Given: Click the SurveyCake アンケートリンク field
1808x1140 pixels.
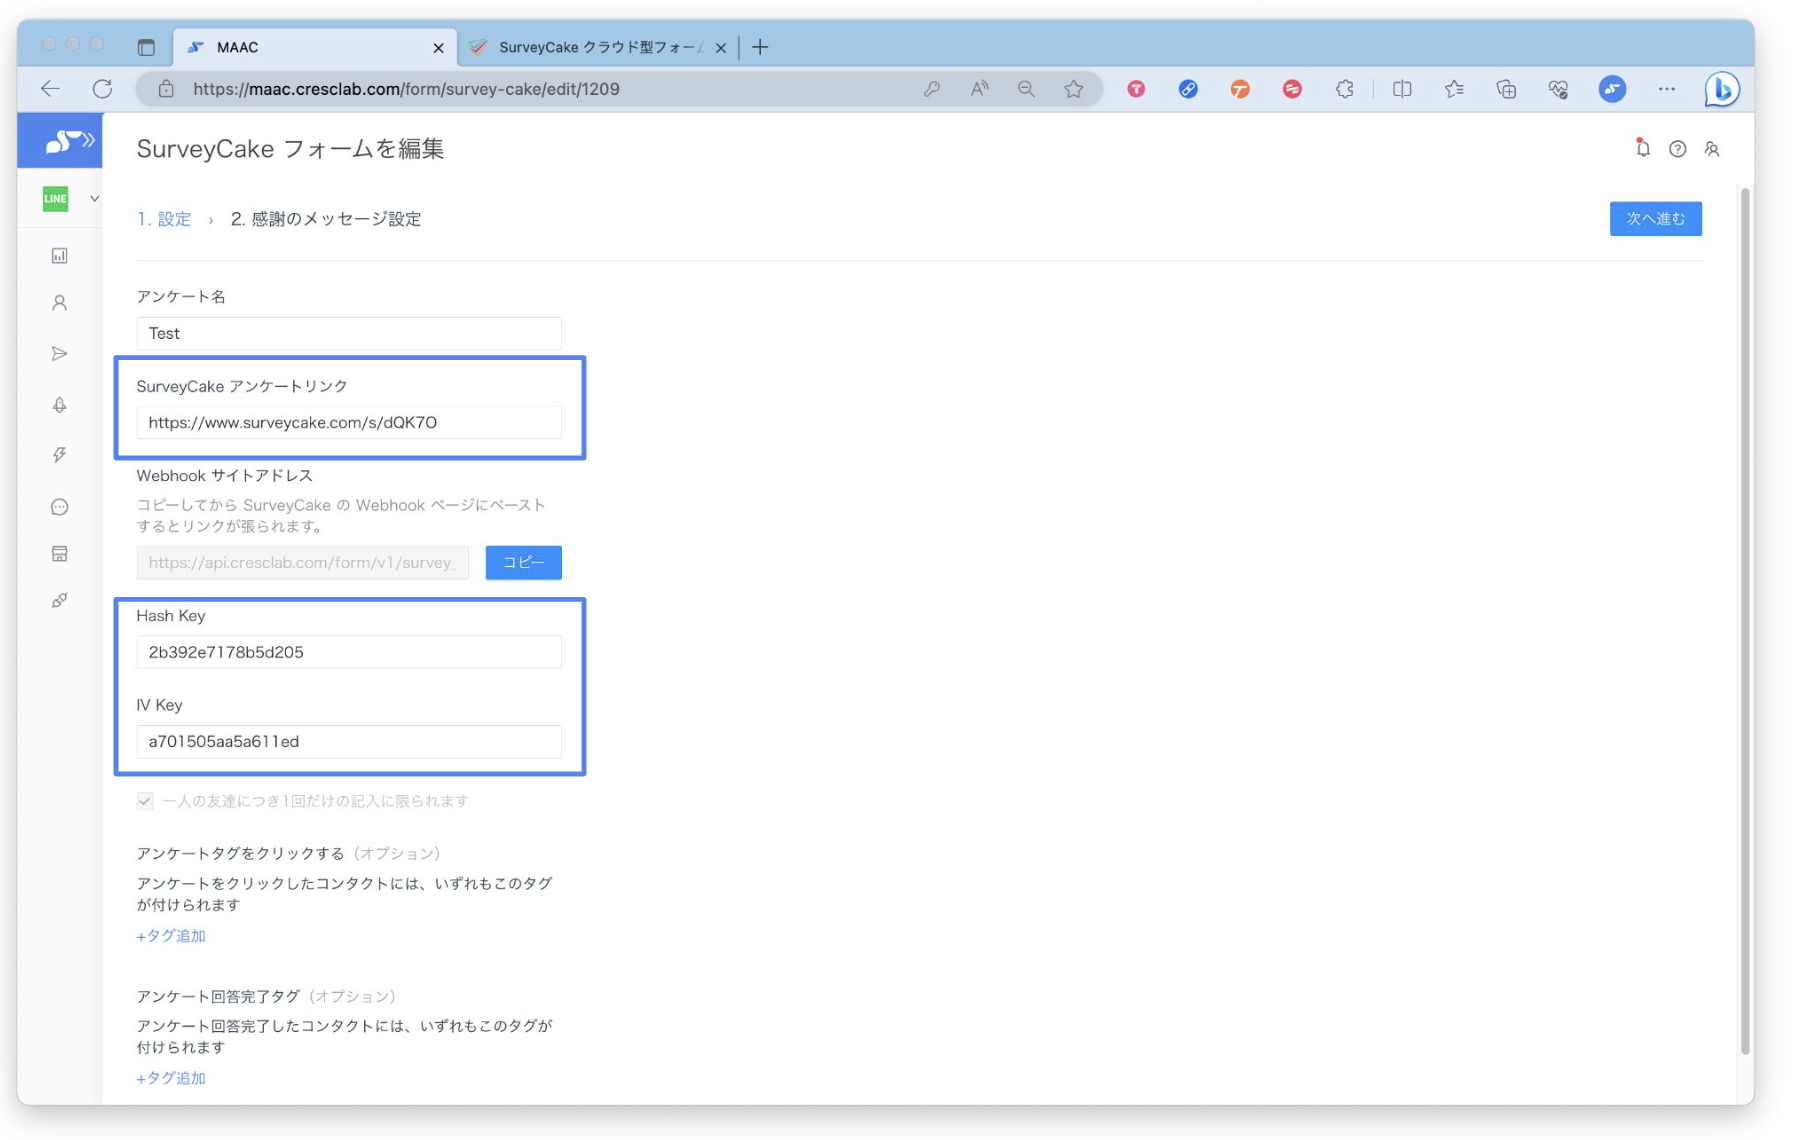Looking at the screenshot, I should 349,422.
